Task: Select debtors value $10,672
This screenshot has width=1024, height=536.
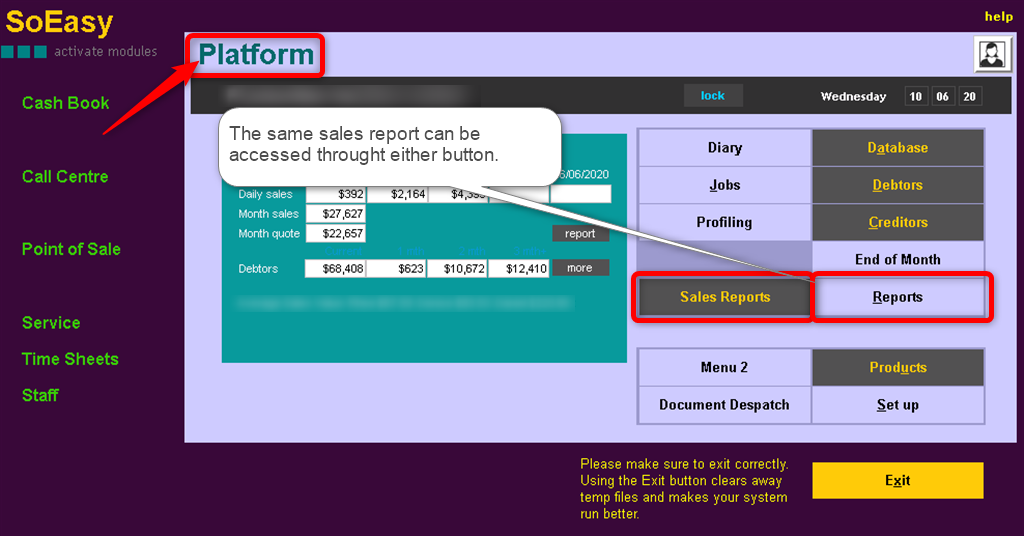Action: [457, 268]
